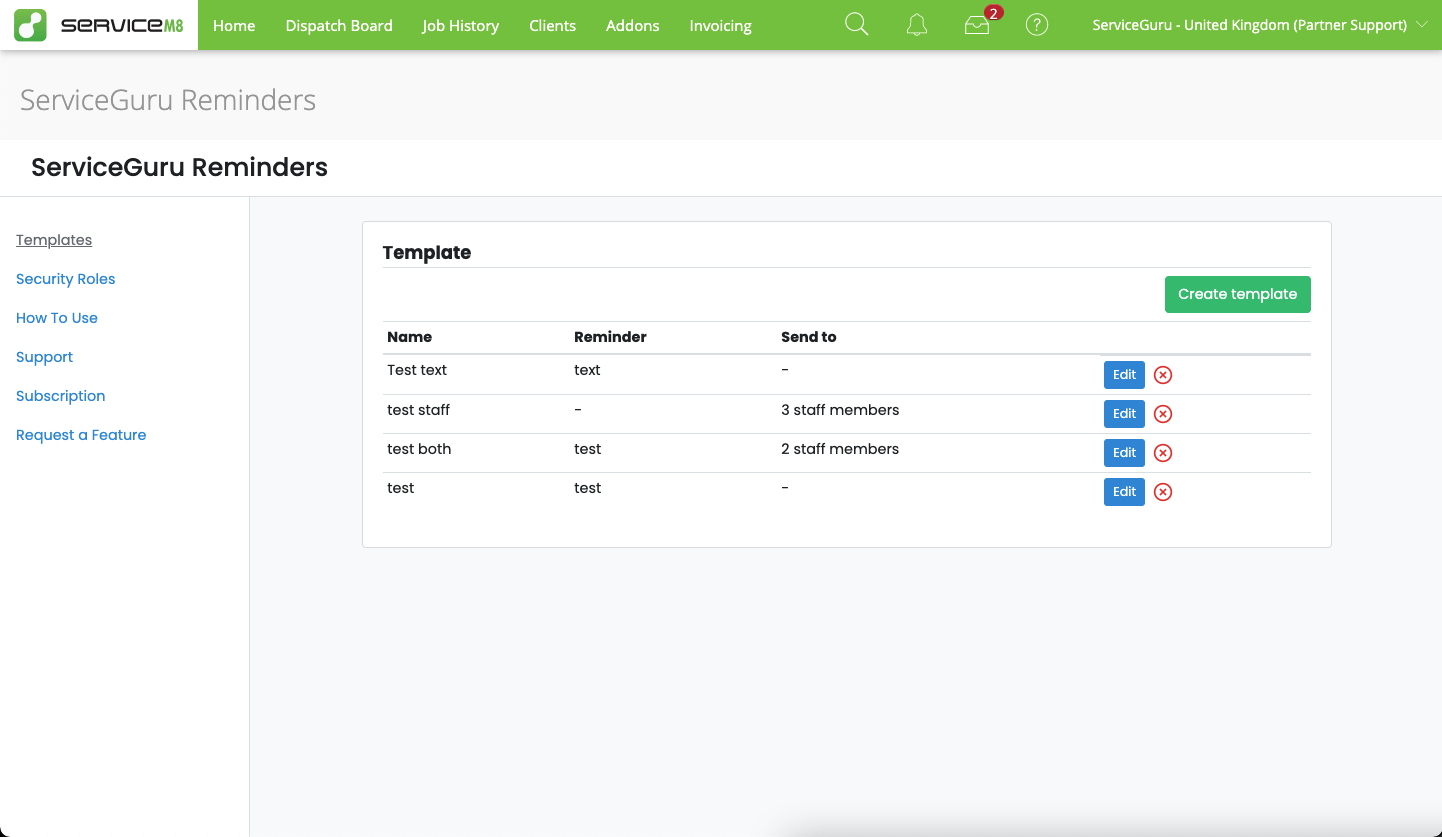Click the 'text' reminder cell

tap(587, 370)
